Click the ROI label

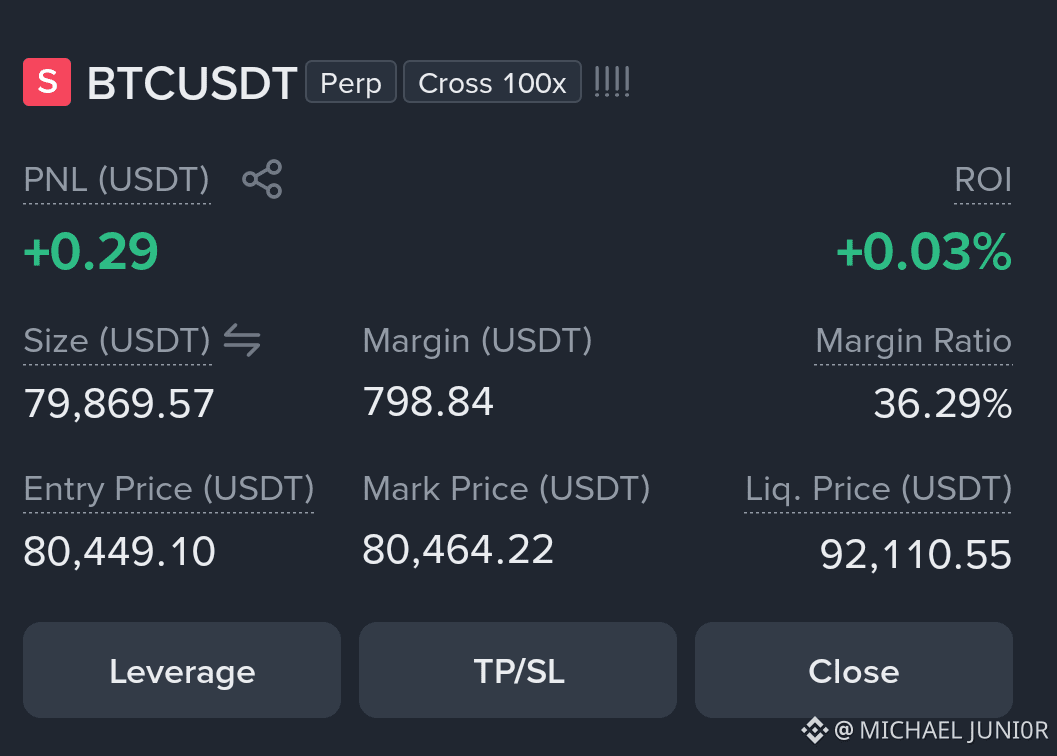[983, 179]
